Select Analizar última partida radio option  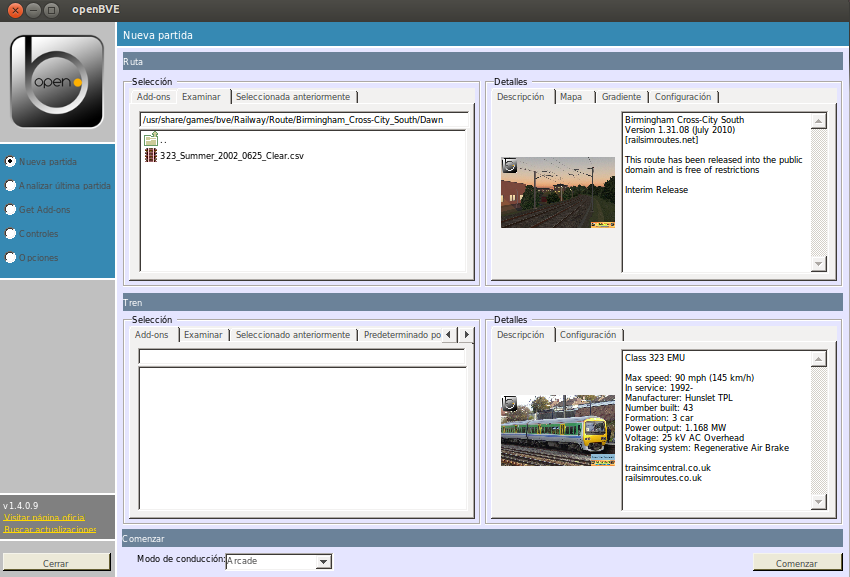pyautogui.click(x=10, y=185)
